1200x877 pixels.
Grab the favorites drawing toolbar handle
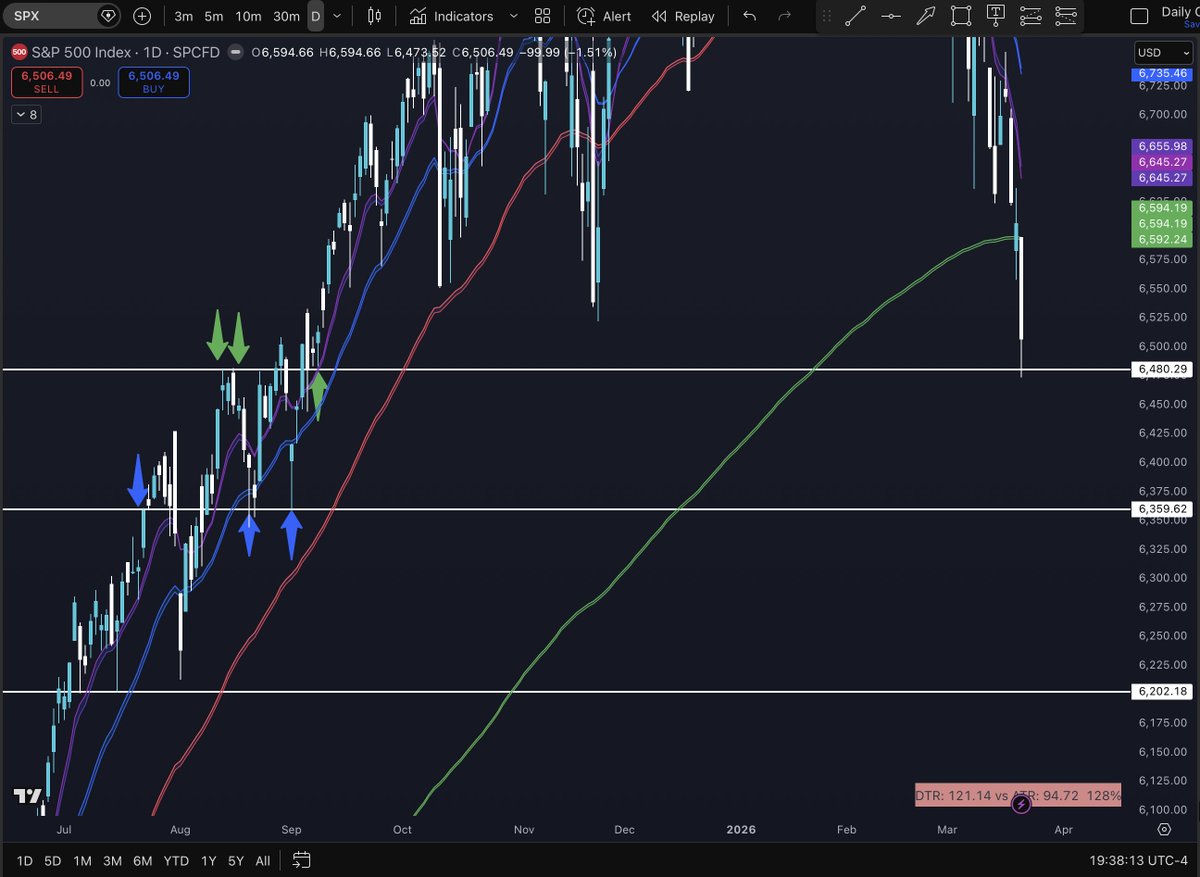point(826,16)
